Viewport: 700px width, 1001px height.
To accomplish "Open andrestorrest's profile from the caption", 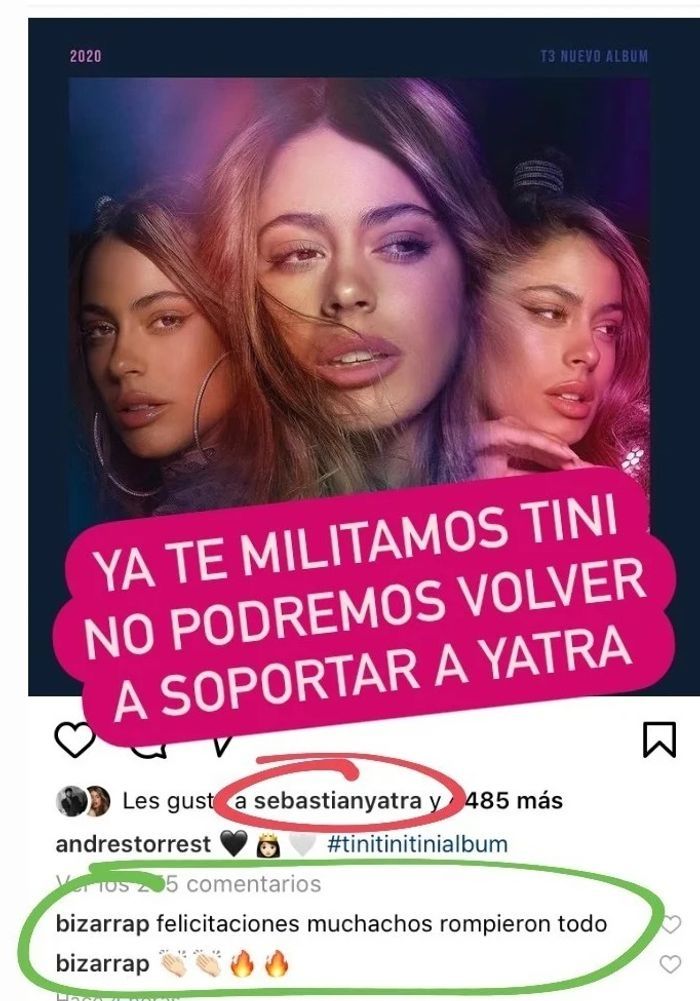I will 133,844.
